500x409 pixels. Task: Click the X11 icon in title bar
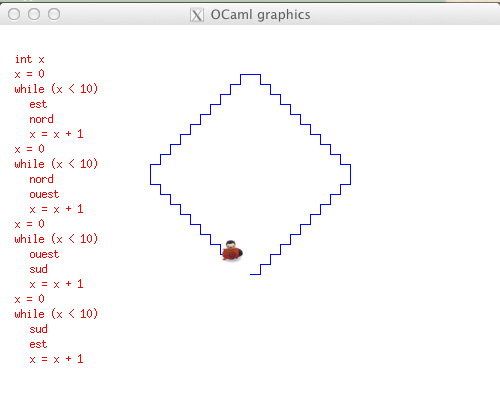(x=197, y=15)
